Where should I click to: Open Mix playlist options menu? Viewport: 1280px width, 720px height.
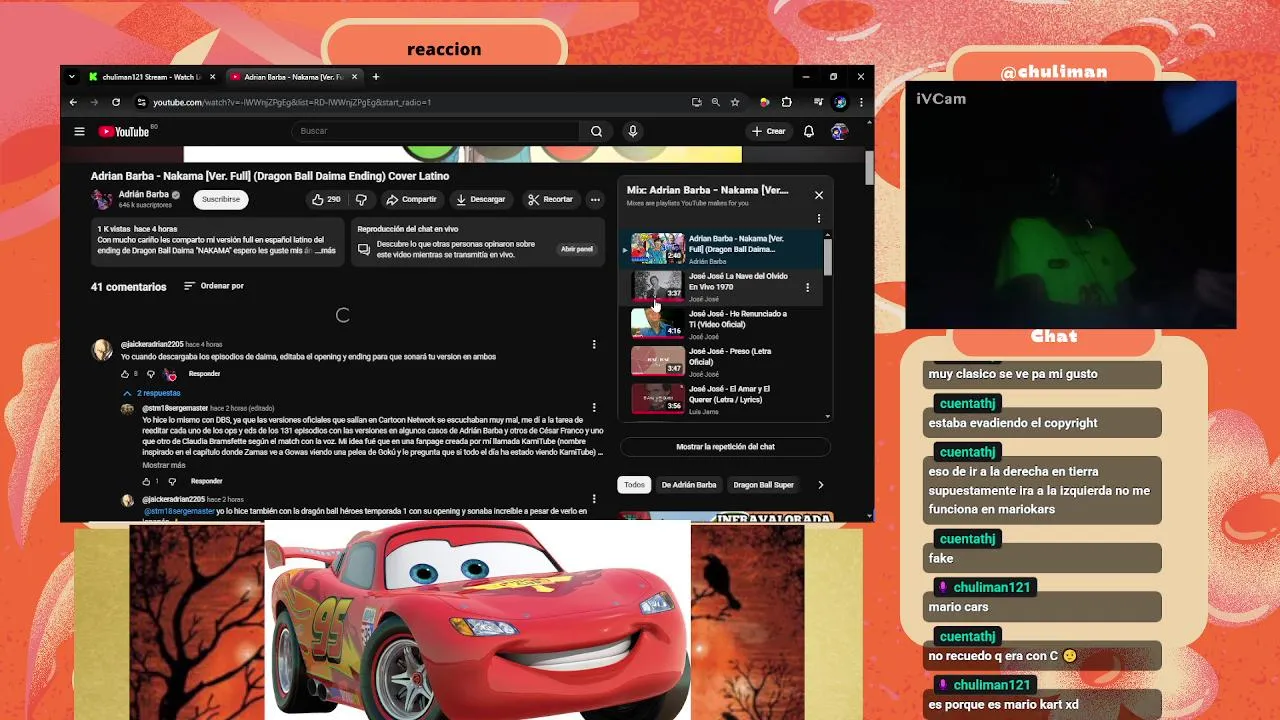point(819,218)
